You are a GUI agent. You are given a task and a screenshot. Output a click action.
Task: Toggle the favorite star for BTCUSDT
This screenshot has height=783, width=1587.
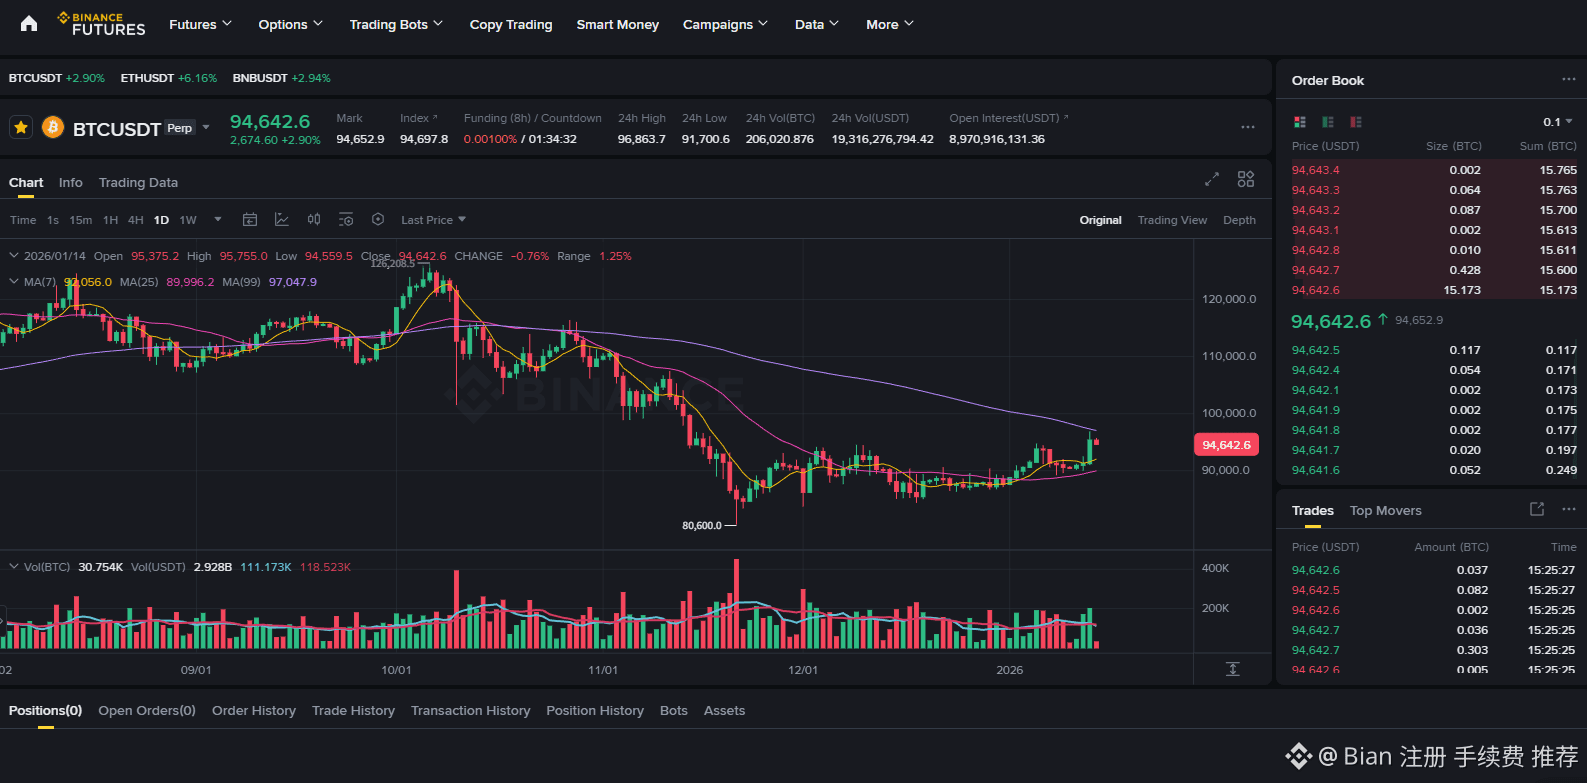(x=21, y=128)
